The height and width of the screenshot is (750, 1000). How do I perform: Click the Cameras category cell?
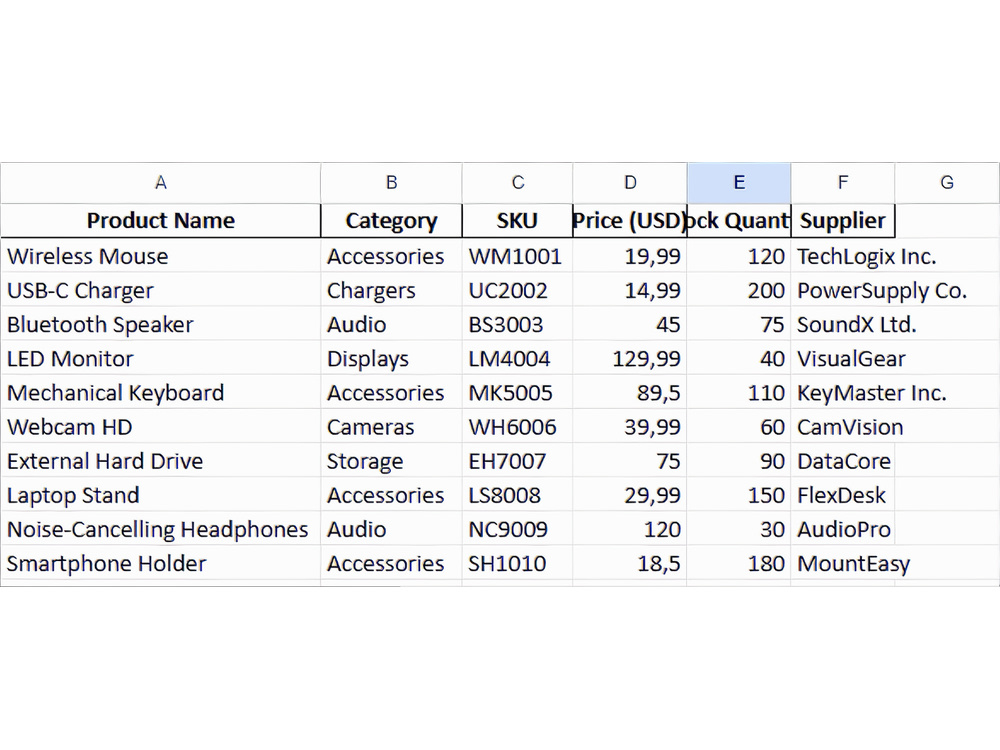[392, 427]
